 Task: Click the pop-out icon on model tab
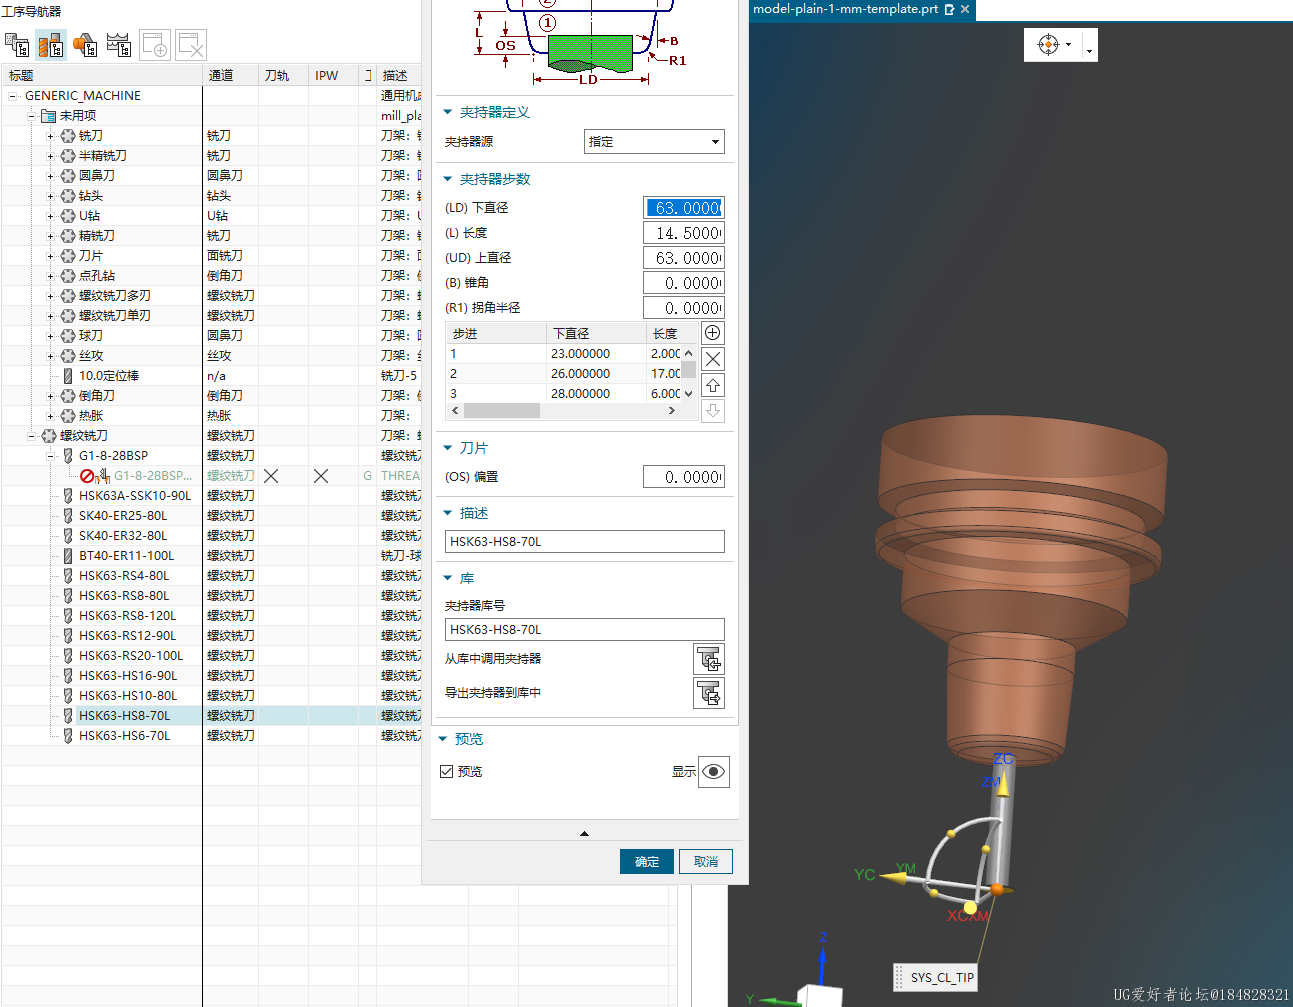pyautogui.click(x=949, y=9)
